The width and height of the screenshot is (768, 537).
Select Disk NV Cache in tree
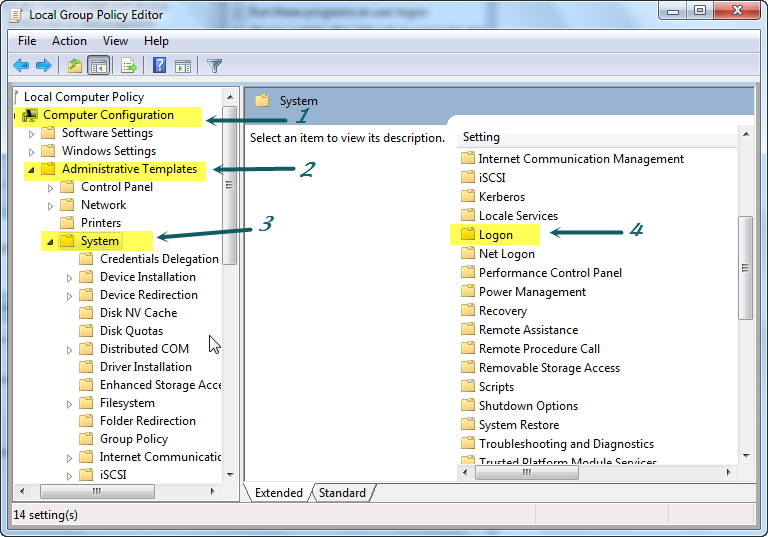tap(139, 313)
